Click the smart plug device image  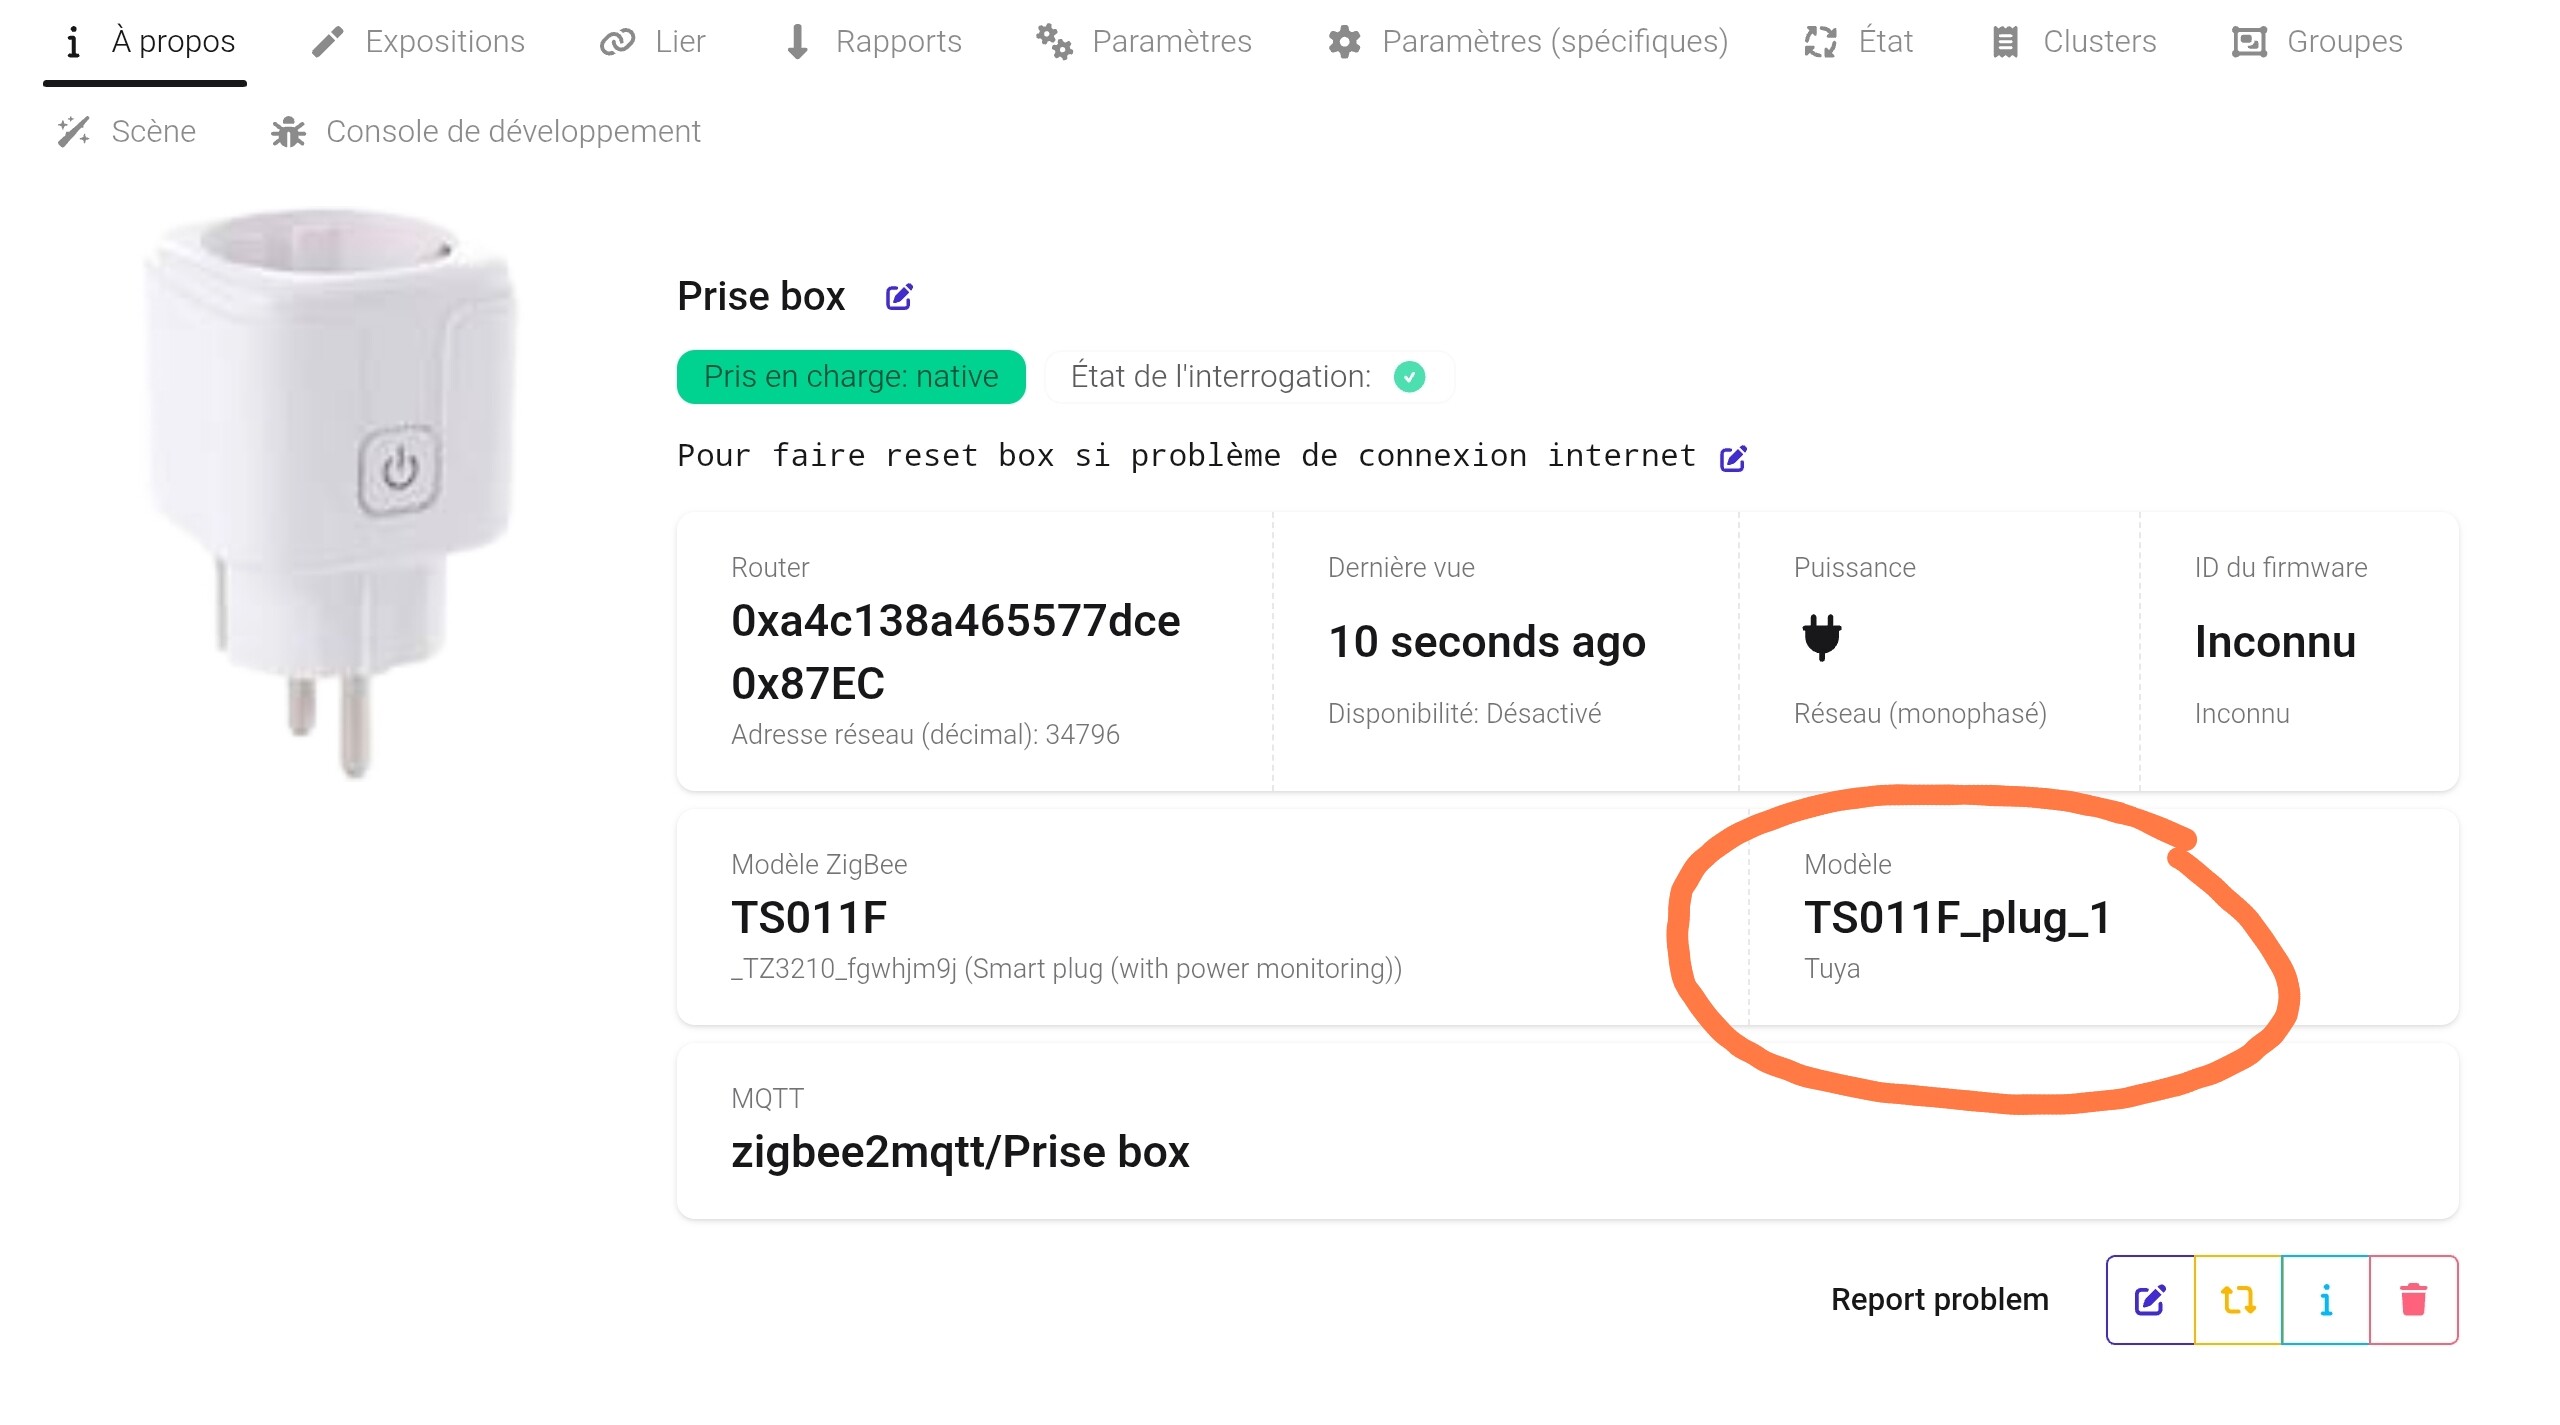(x=330, y=490)
